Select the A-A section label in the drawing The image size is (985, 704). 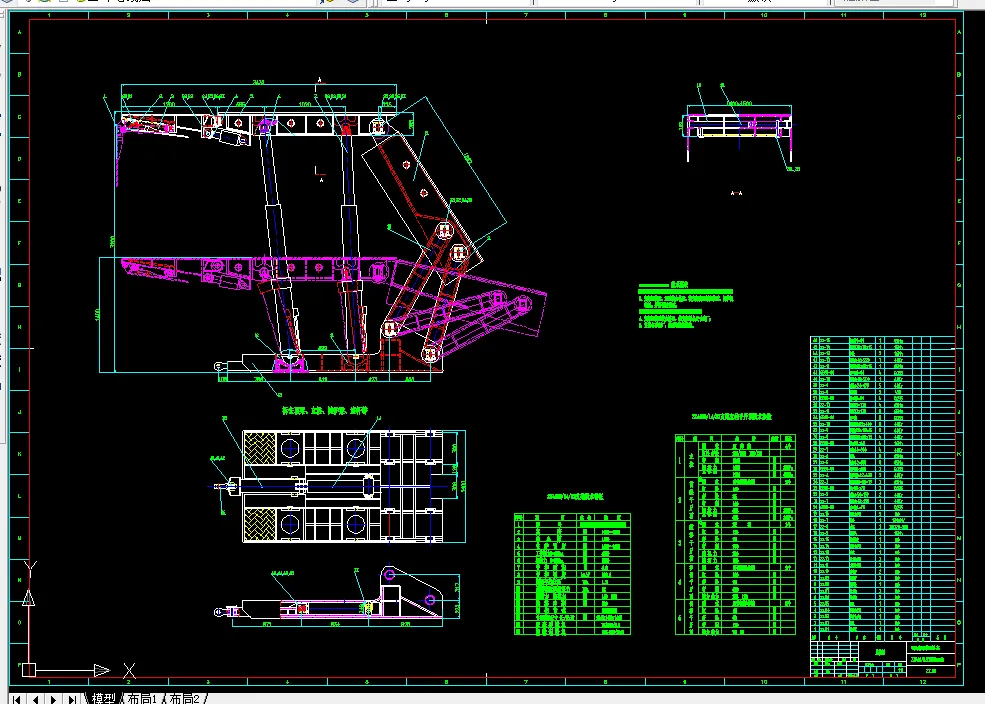point(736,193)
